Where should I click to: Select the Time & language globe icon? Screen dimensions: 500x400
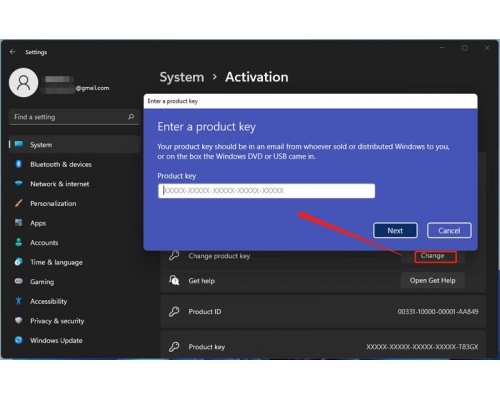click(x=19, y=262)
